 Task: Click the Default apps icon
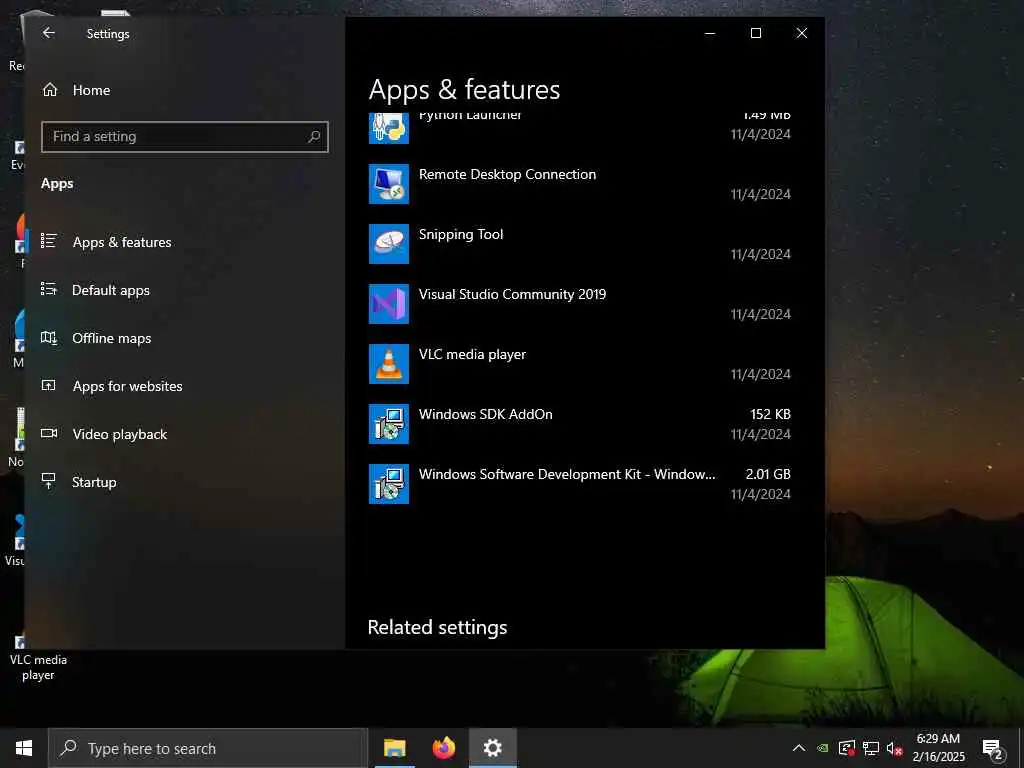pos(49,289)
